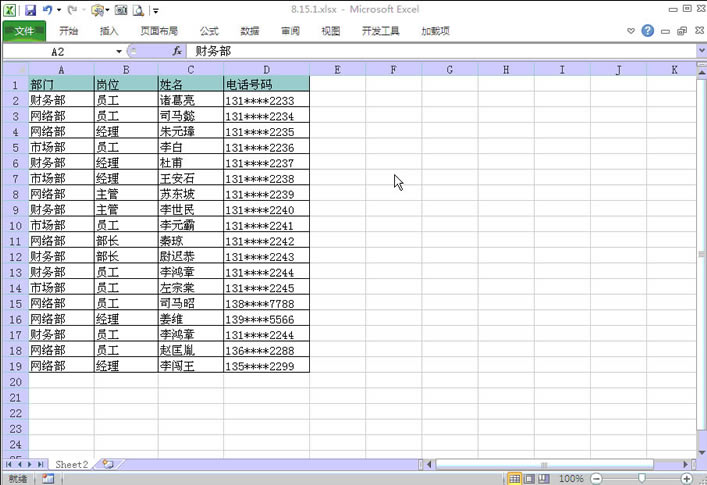Switch to the 数据 ribbon tab
This screenshot has height=485, width=707.
pyautogui.click(x=250, y=31)
